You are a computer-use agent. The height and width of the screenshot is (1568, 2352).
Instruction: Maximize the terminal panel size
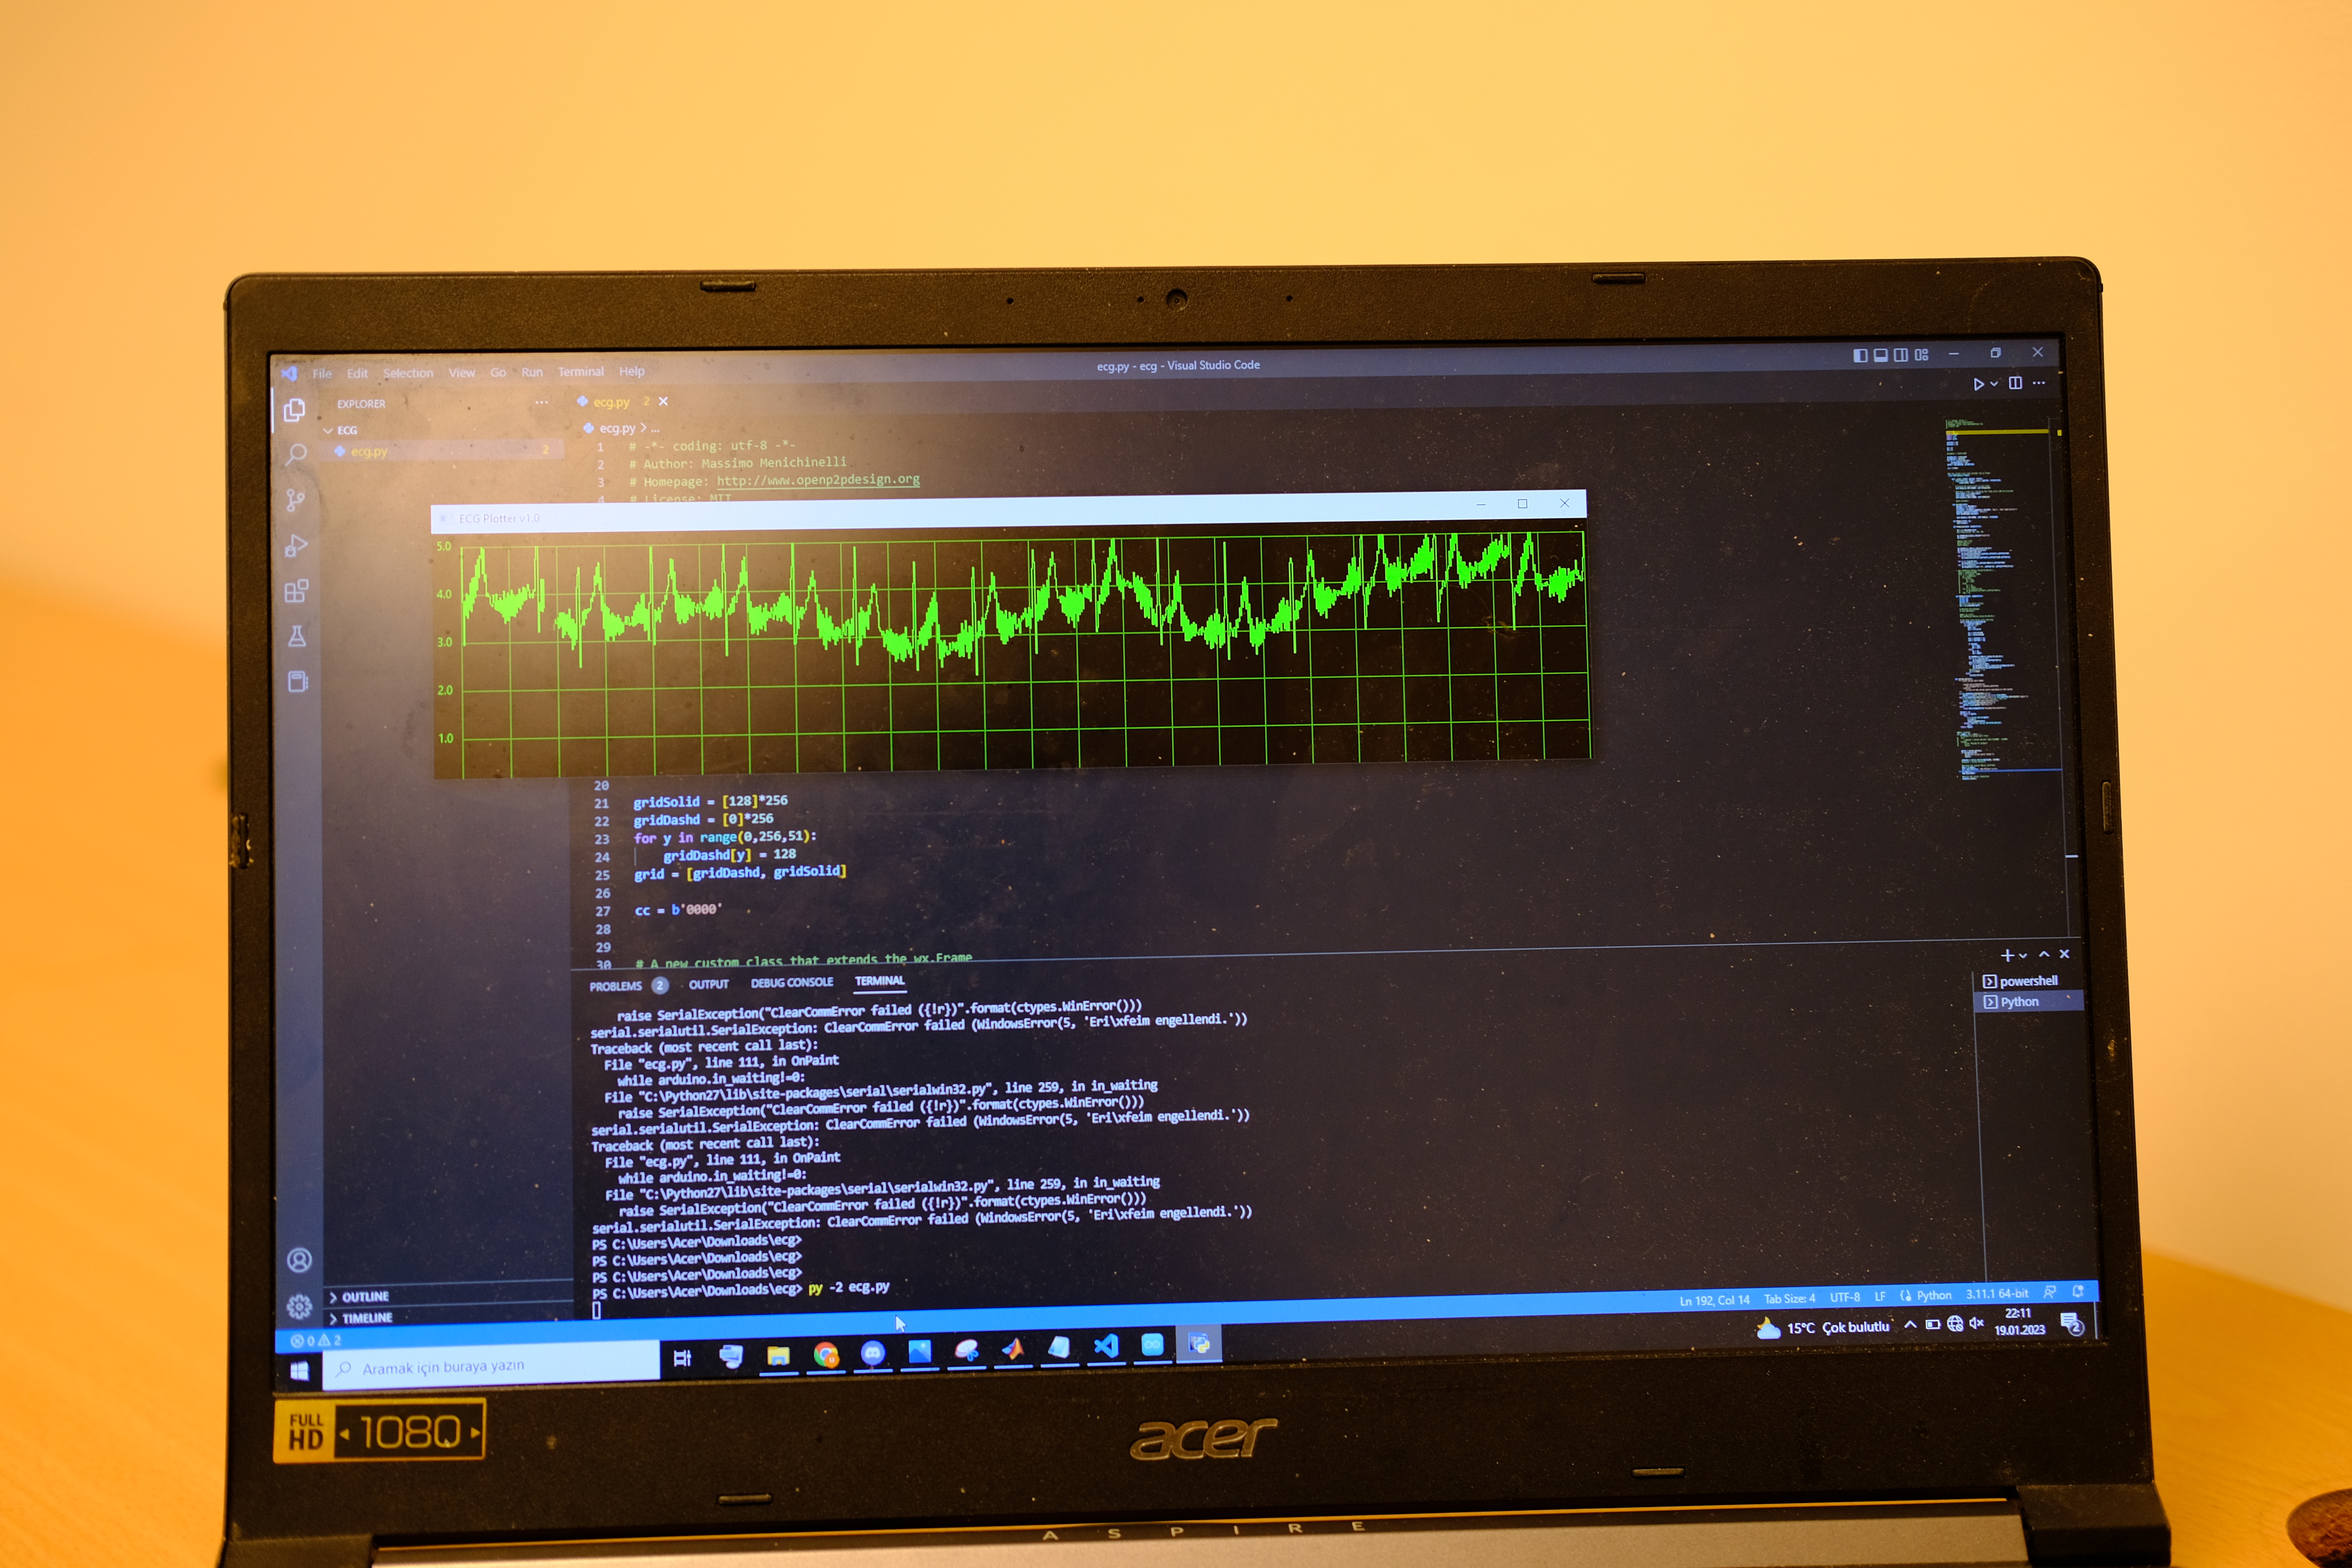coord(2044,955)
